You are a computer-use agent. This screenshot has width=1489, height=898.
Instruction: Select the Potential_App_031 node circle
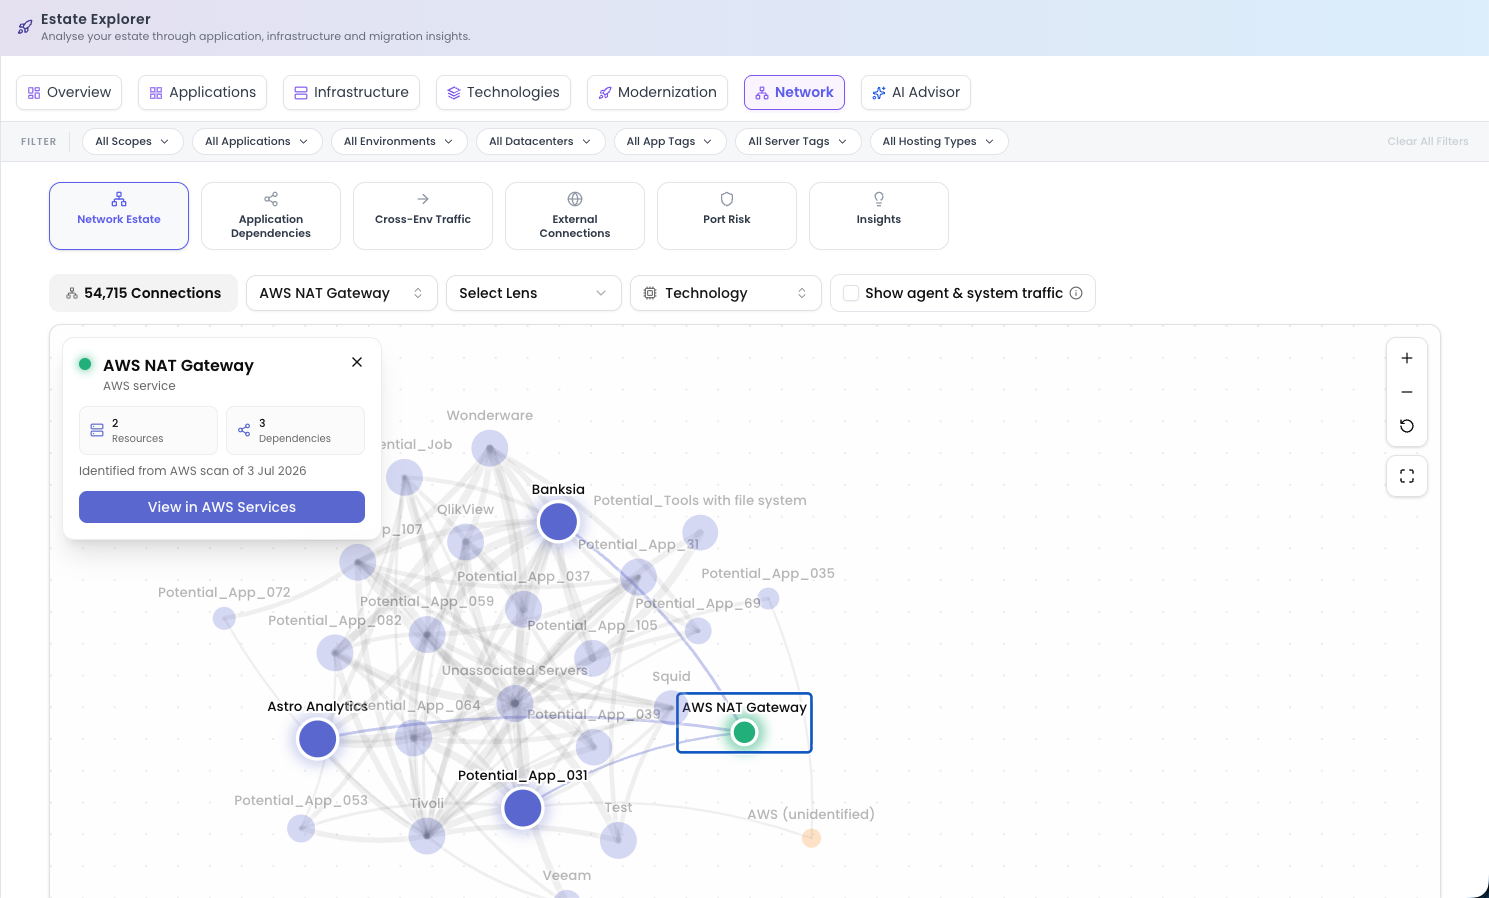522,807
